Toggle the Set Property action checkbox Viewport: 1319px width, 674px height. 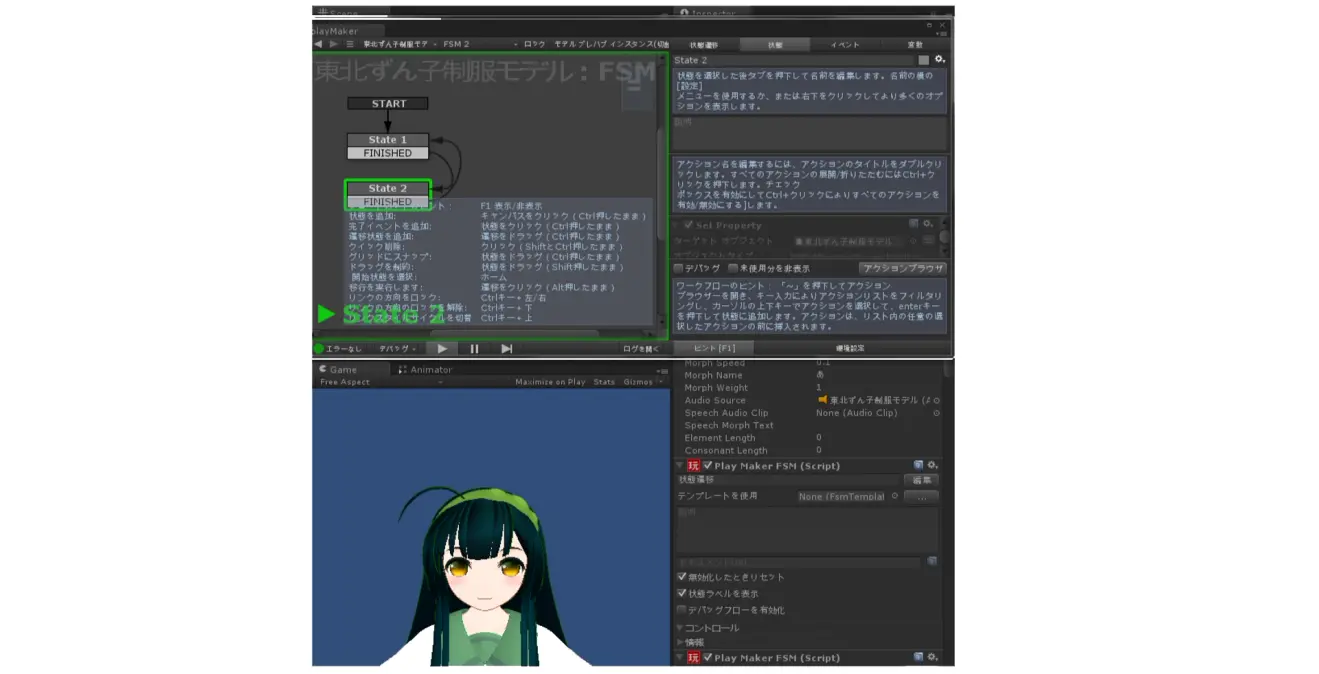(x=688, y=225)
